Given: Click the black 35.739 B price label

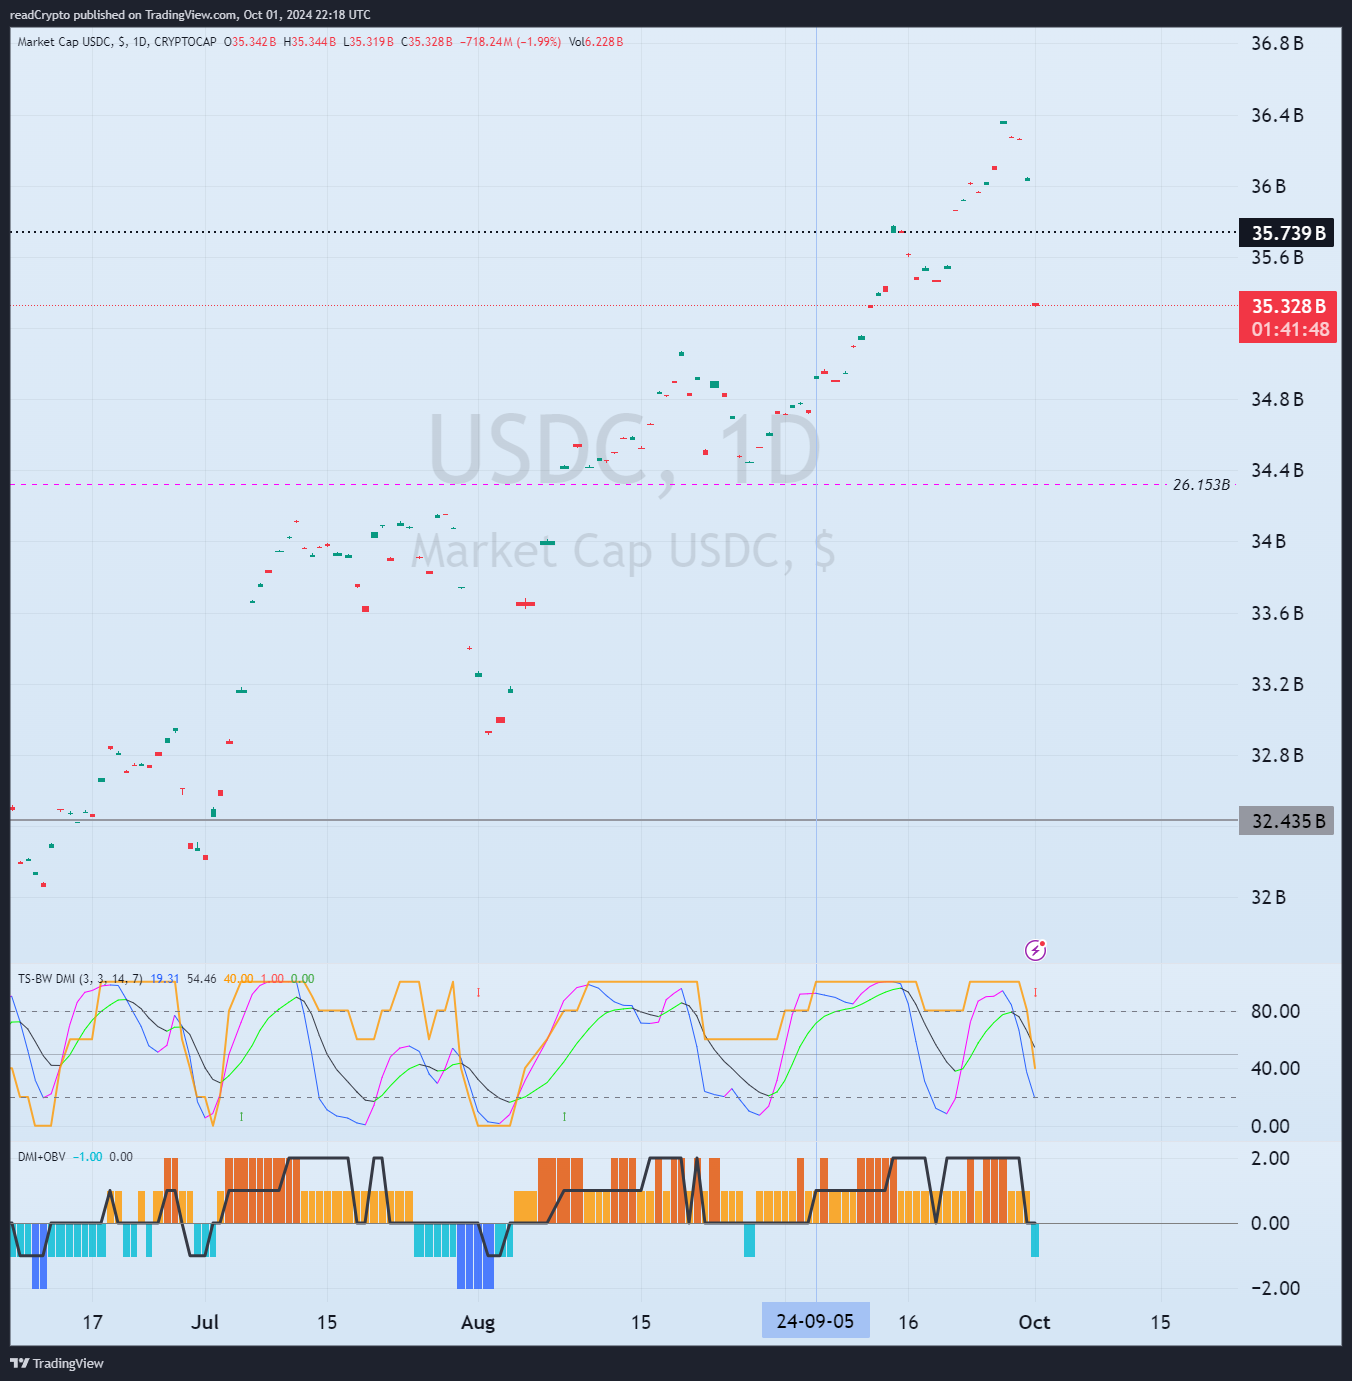Looking at the screenshot, I should pyautogui.click(x=1288, y=233).
